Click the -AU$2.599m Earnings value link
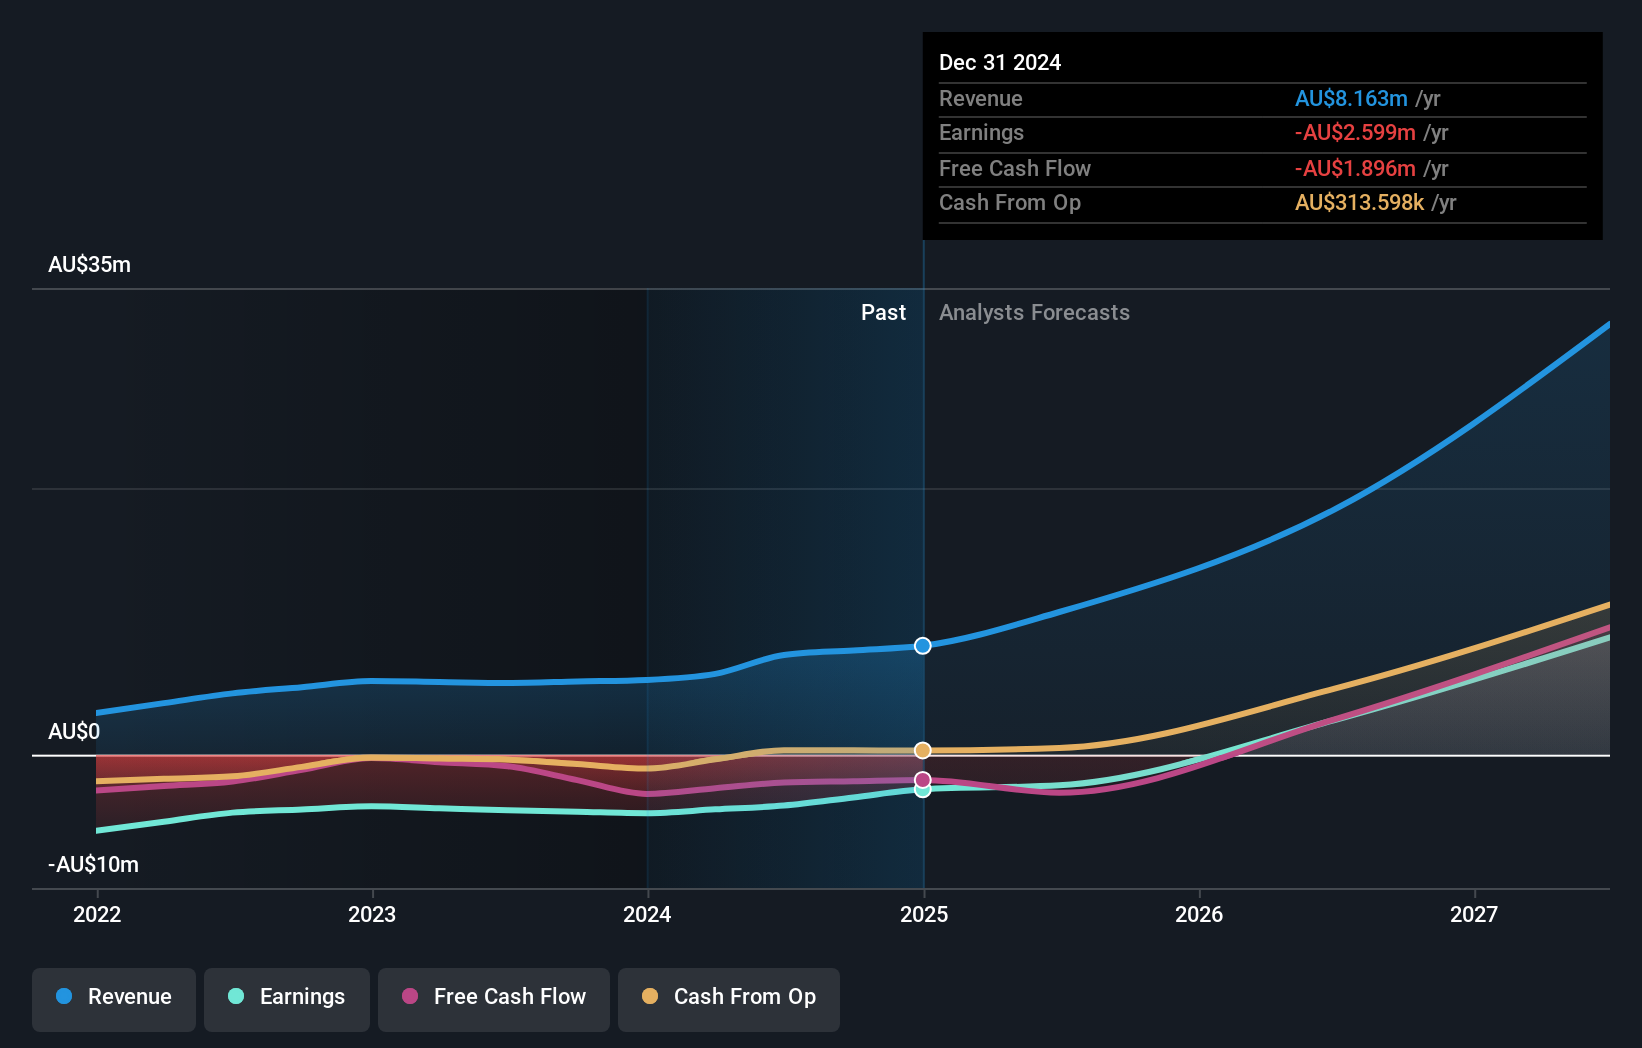 point(1356,132)
